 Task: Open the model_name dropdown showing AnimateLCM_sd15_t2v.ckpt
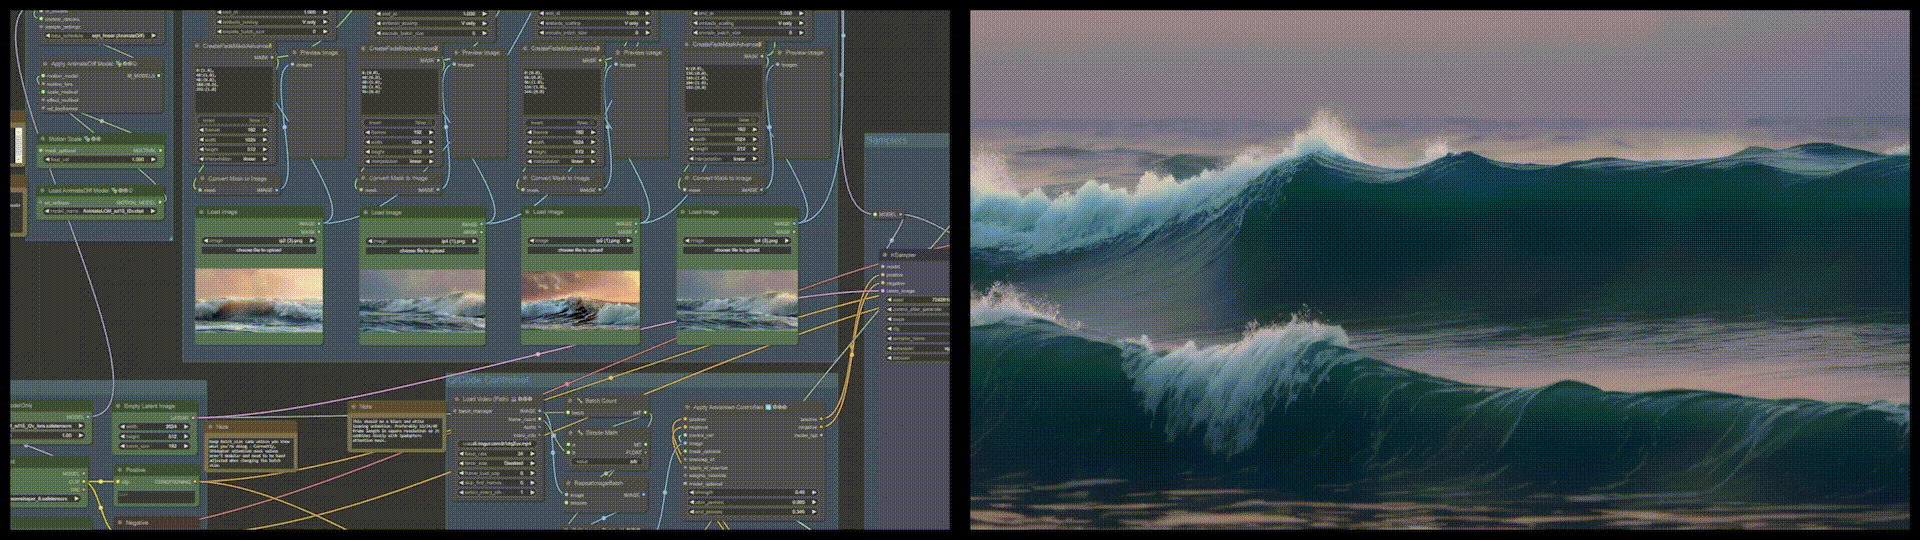coord(100,211)
